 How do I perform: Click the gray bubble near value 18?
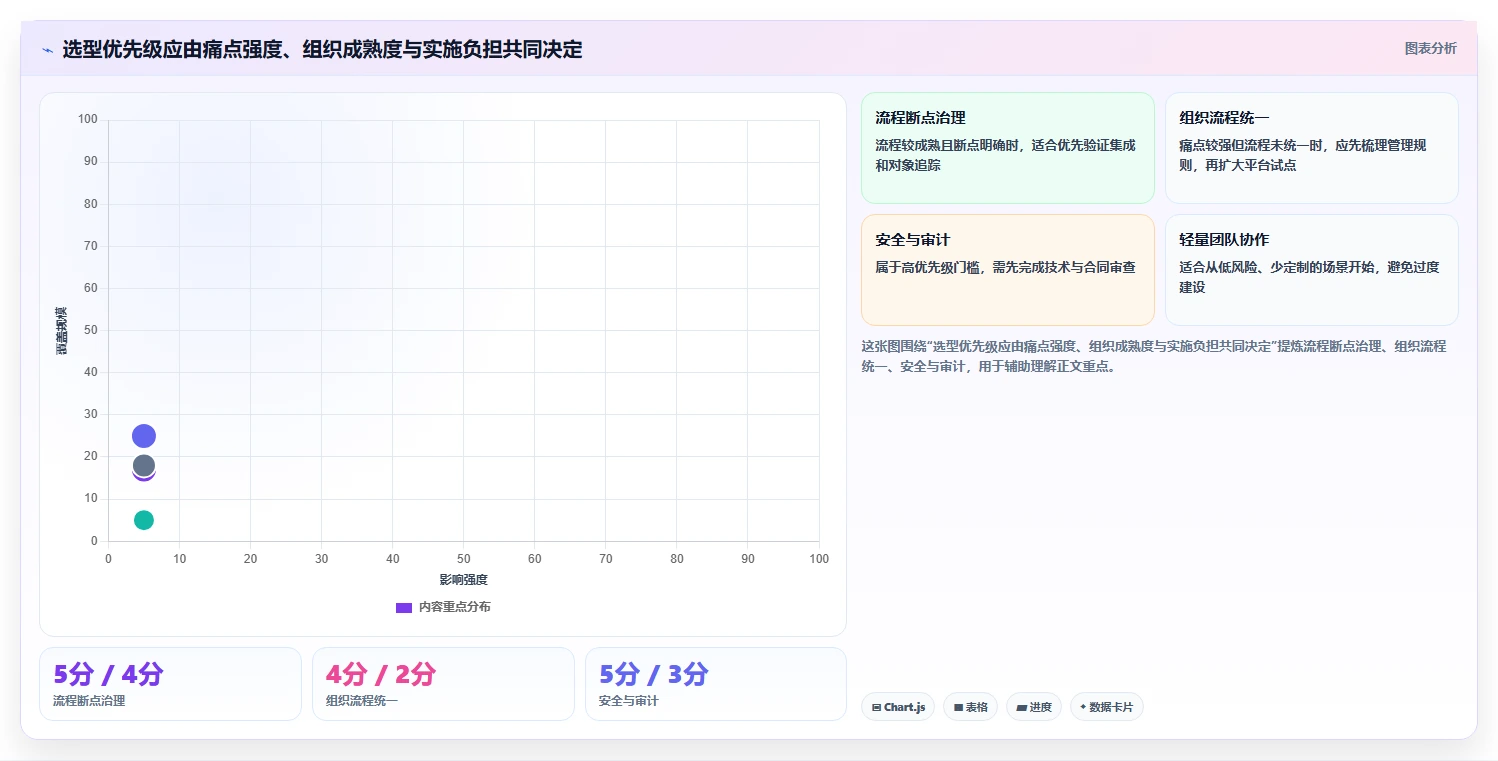click(x=144, y=466)
